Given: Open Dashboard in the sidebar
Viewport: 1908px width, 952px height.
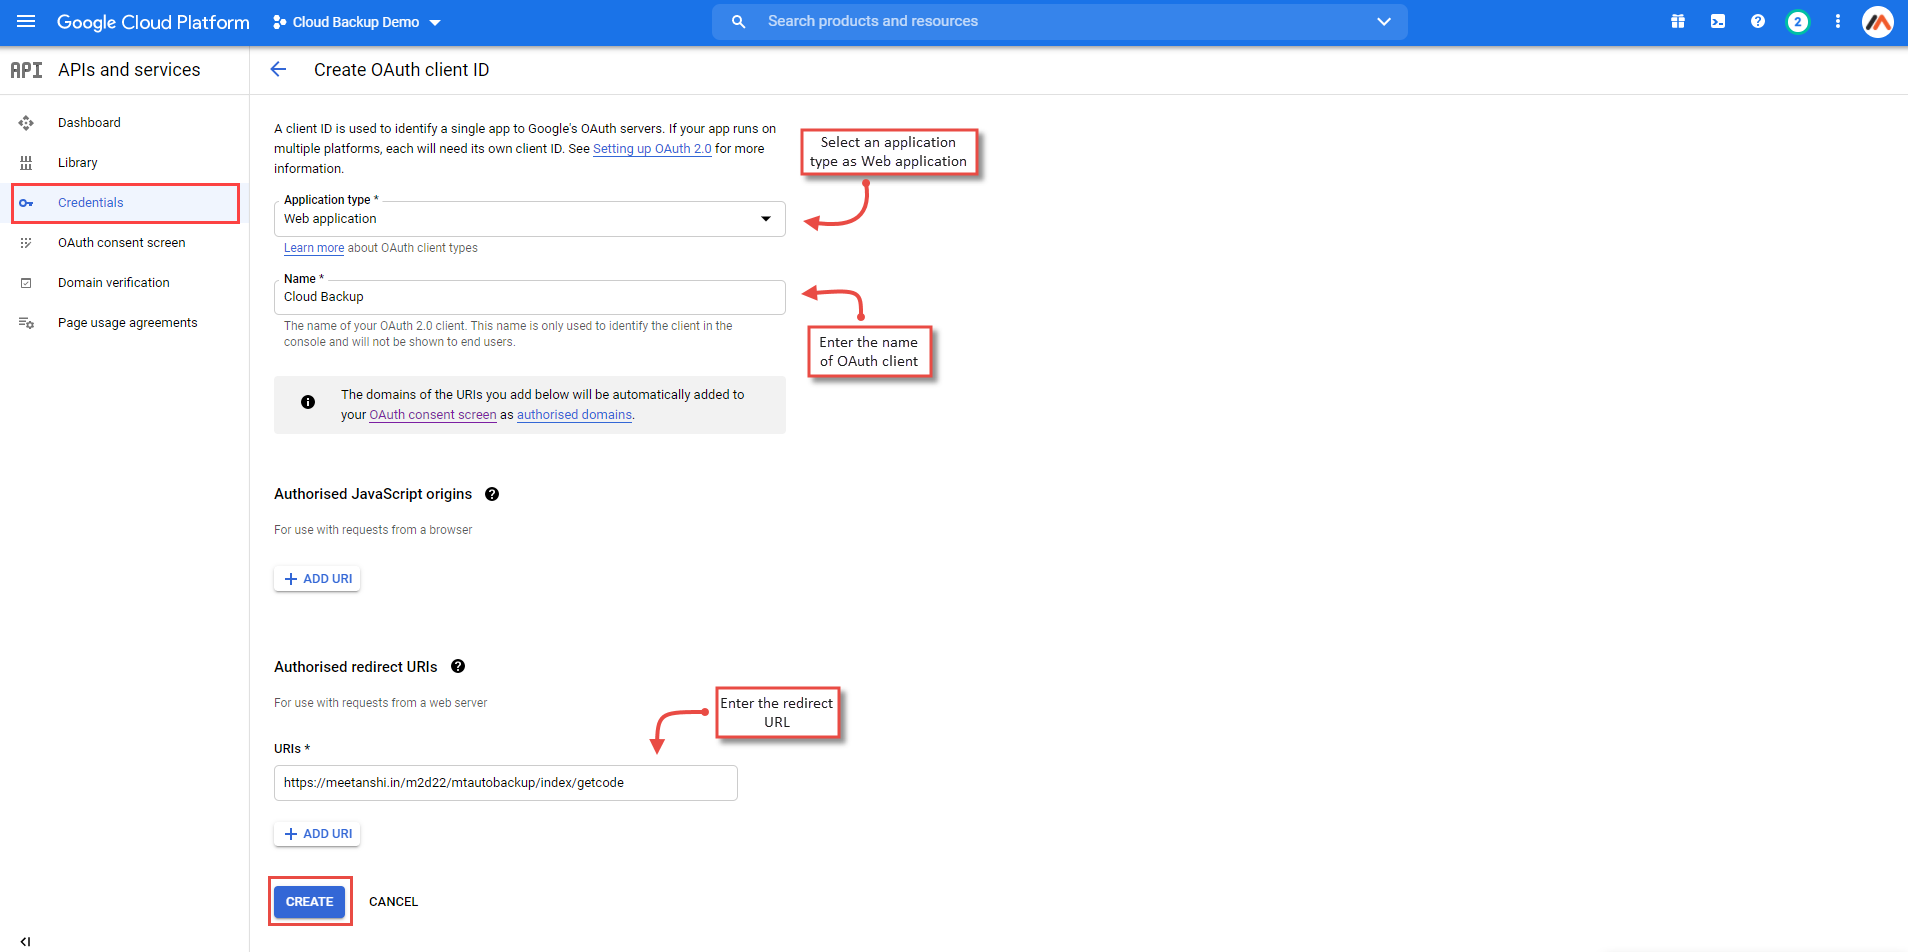Looking at the screenshot, I should click(x=89, y=122).
